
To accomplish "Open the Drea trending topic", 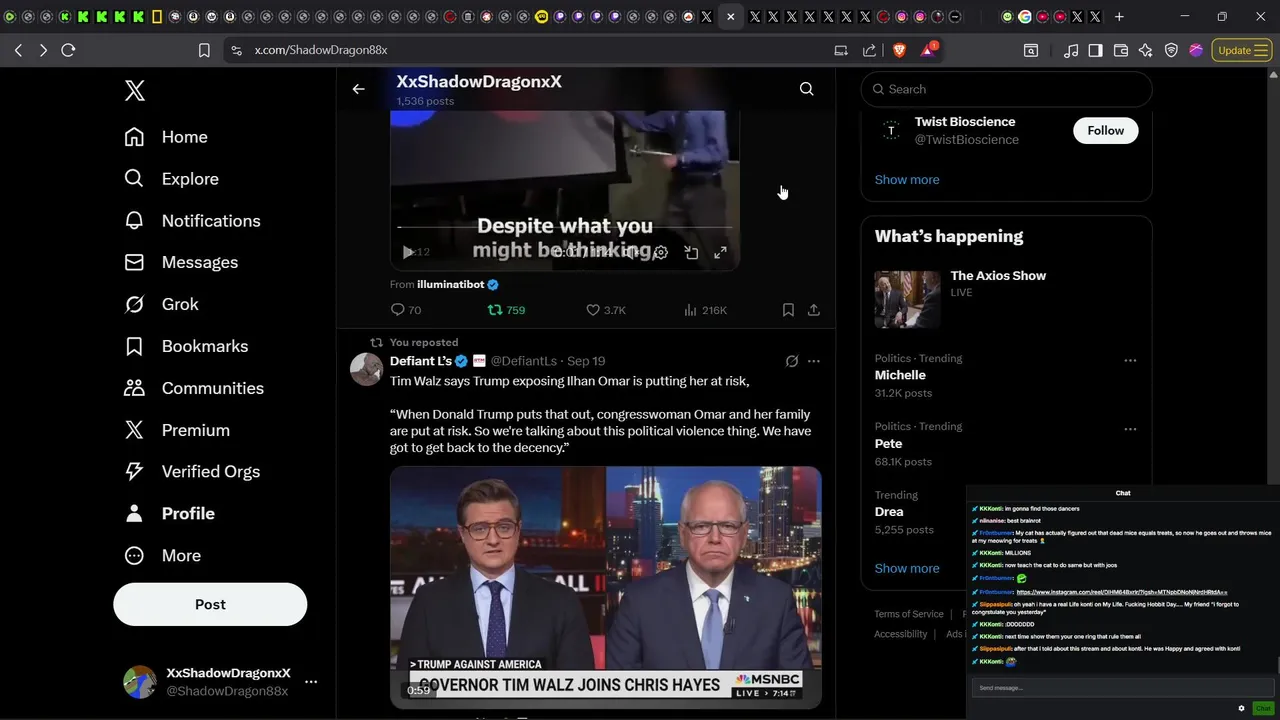I will point(889,511).
